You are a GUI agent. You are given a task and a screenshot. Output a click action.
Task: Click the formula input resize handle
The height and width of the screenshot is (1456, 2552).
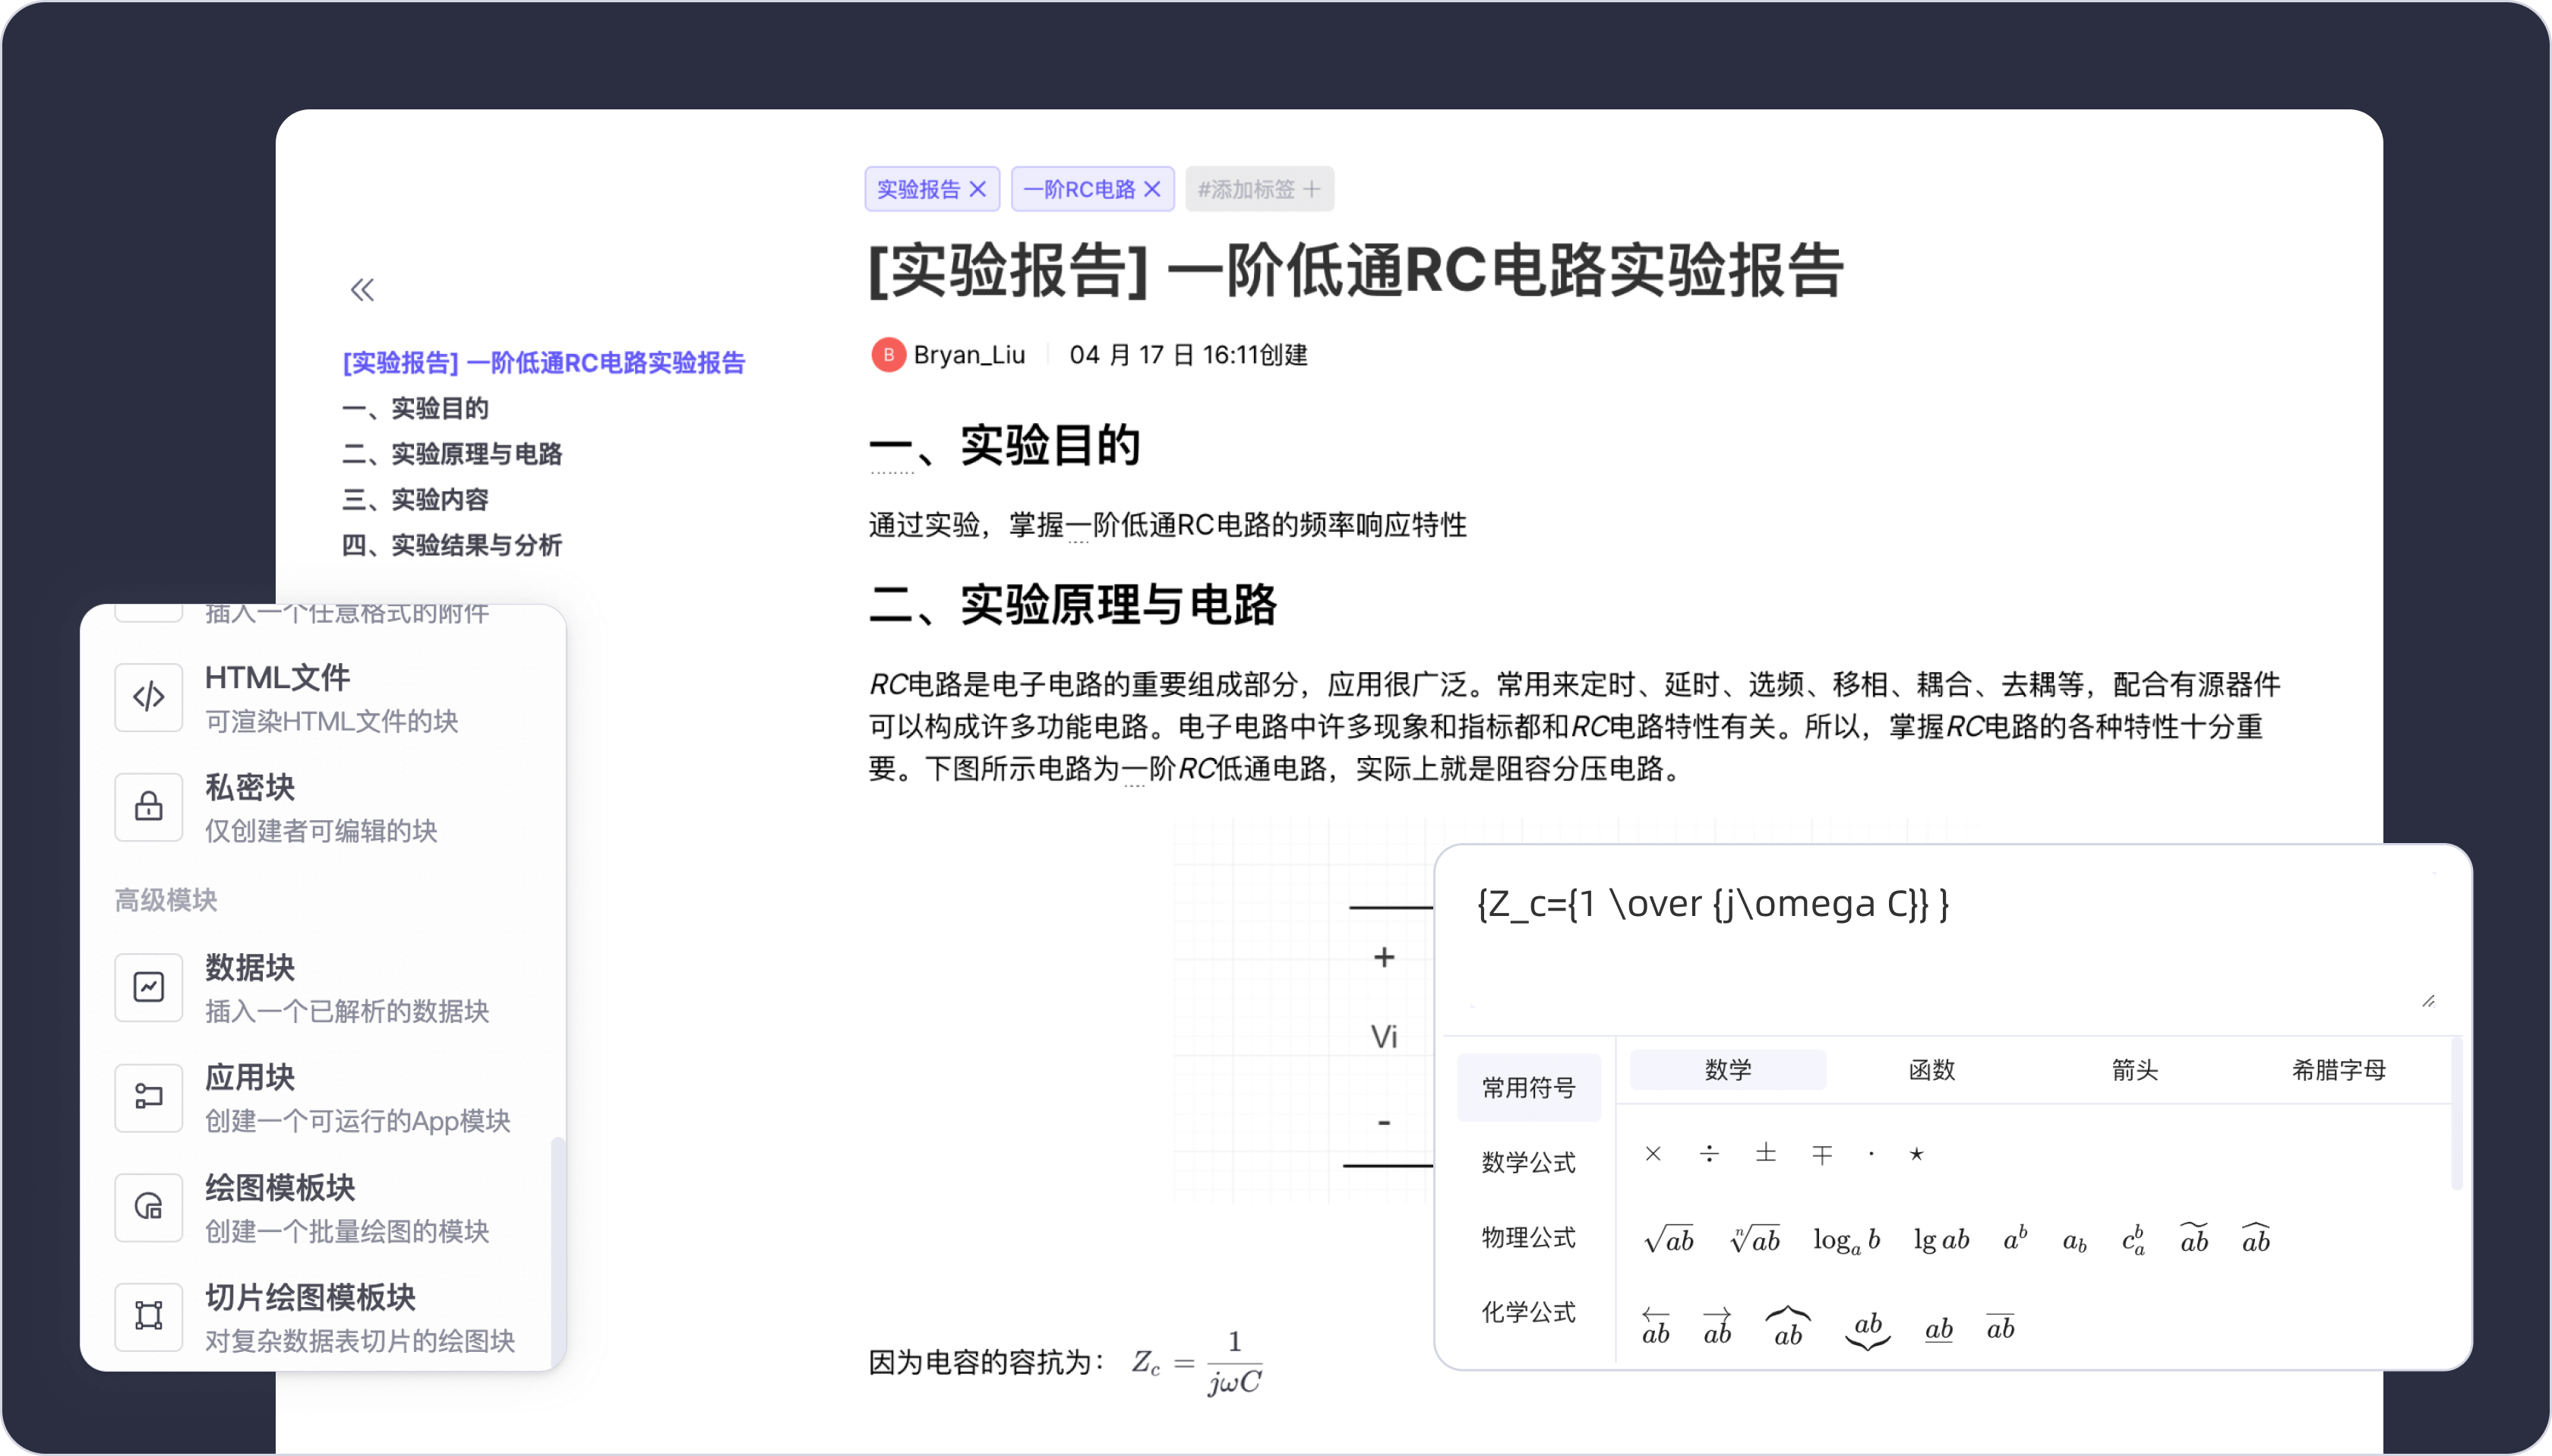pos(2428,1000)
